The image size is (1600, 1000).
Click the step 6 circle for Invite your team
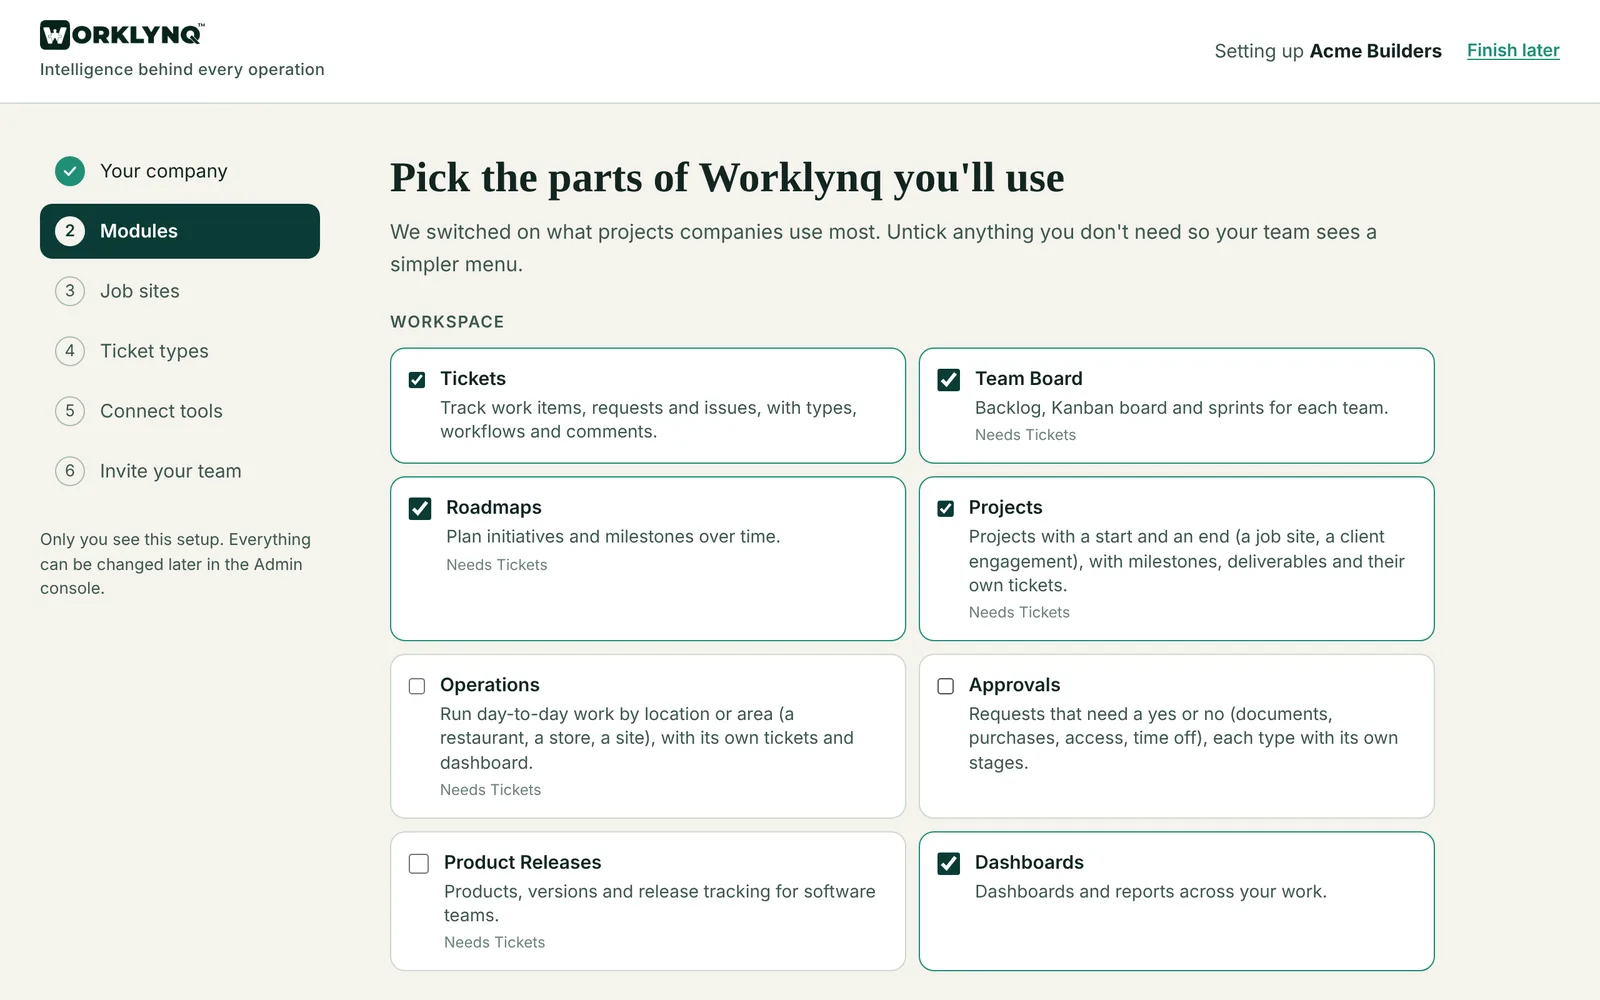[70, 471]
